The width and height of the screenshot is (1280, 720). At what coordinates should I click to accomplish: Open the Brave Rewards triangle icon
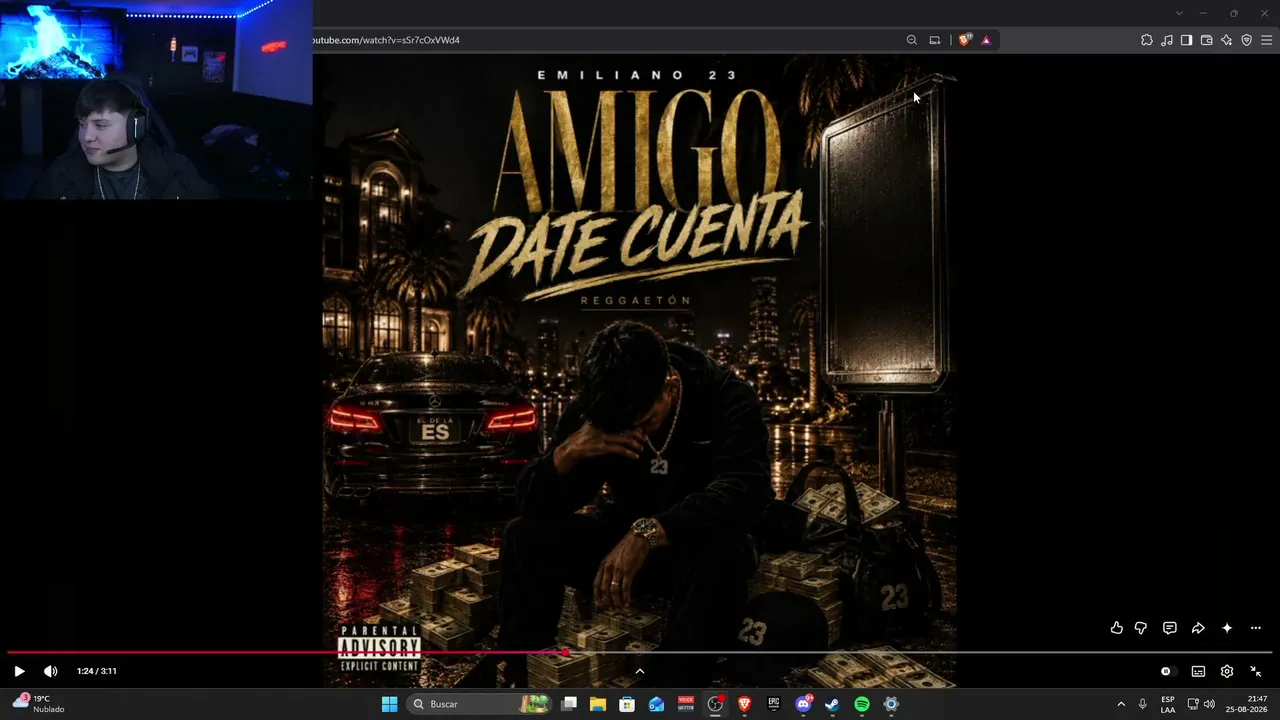coord(986,40)
